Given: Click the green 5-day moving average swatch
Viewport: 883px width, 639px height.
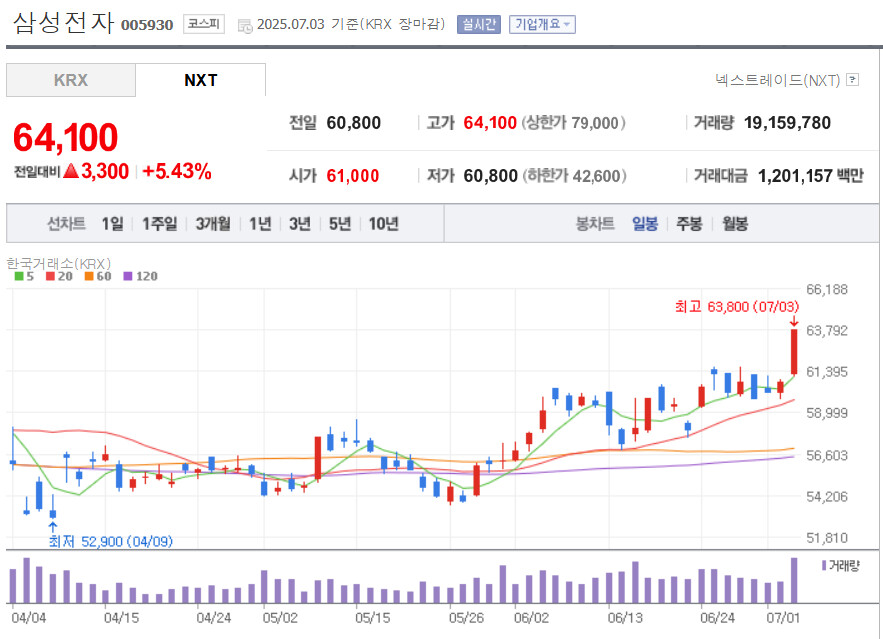Looking at the screenshot, I should [19, 276].
